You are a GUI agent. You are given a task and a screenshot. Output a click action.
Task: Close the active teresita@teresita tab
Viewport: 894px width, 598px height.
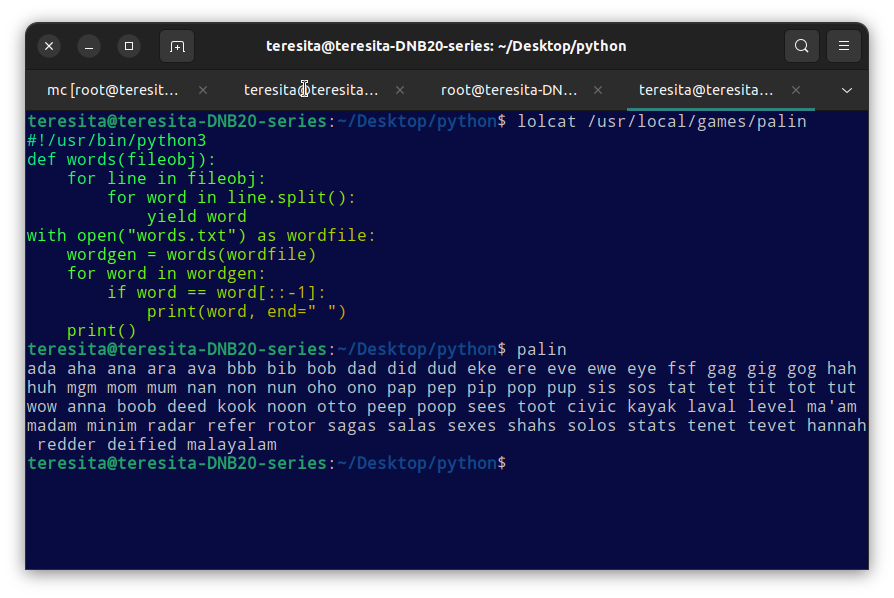(796, 90)
